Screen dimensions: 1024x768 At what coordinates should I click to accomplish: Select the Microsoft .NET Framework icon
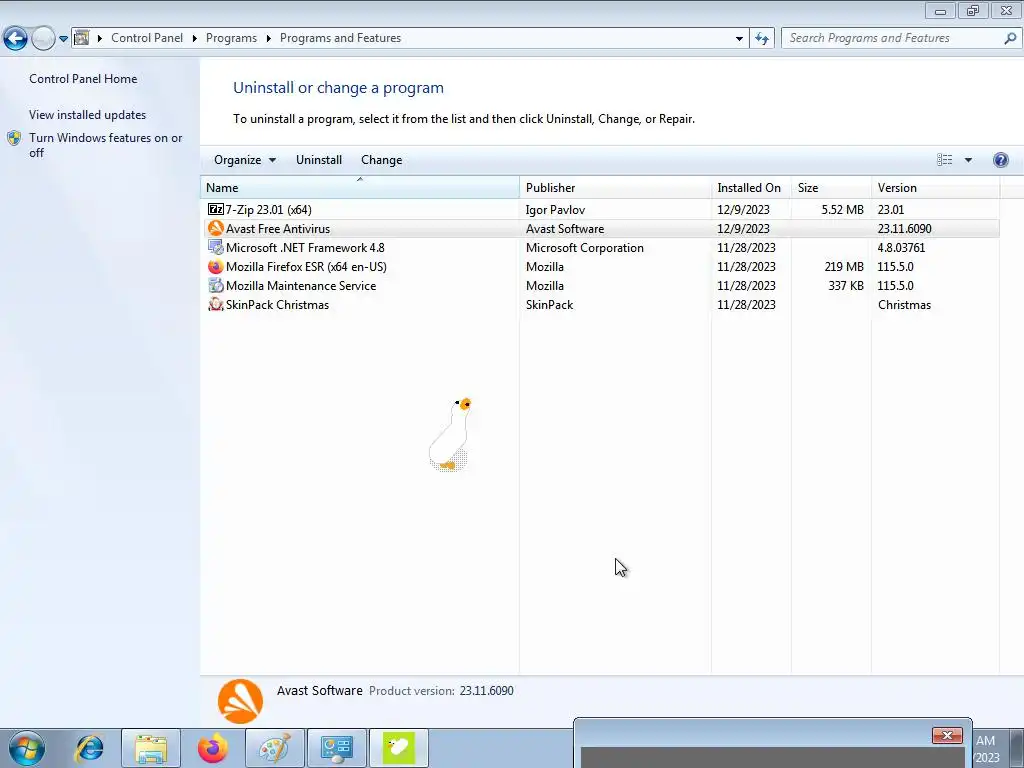216,248
